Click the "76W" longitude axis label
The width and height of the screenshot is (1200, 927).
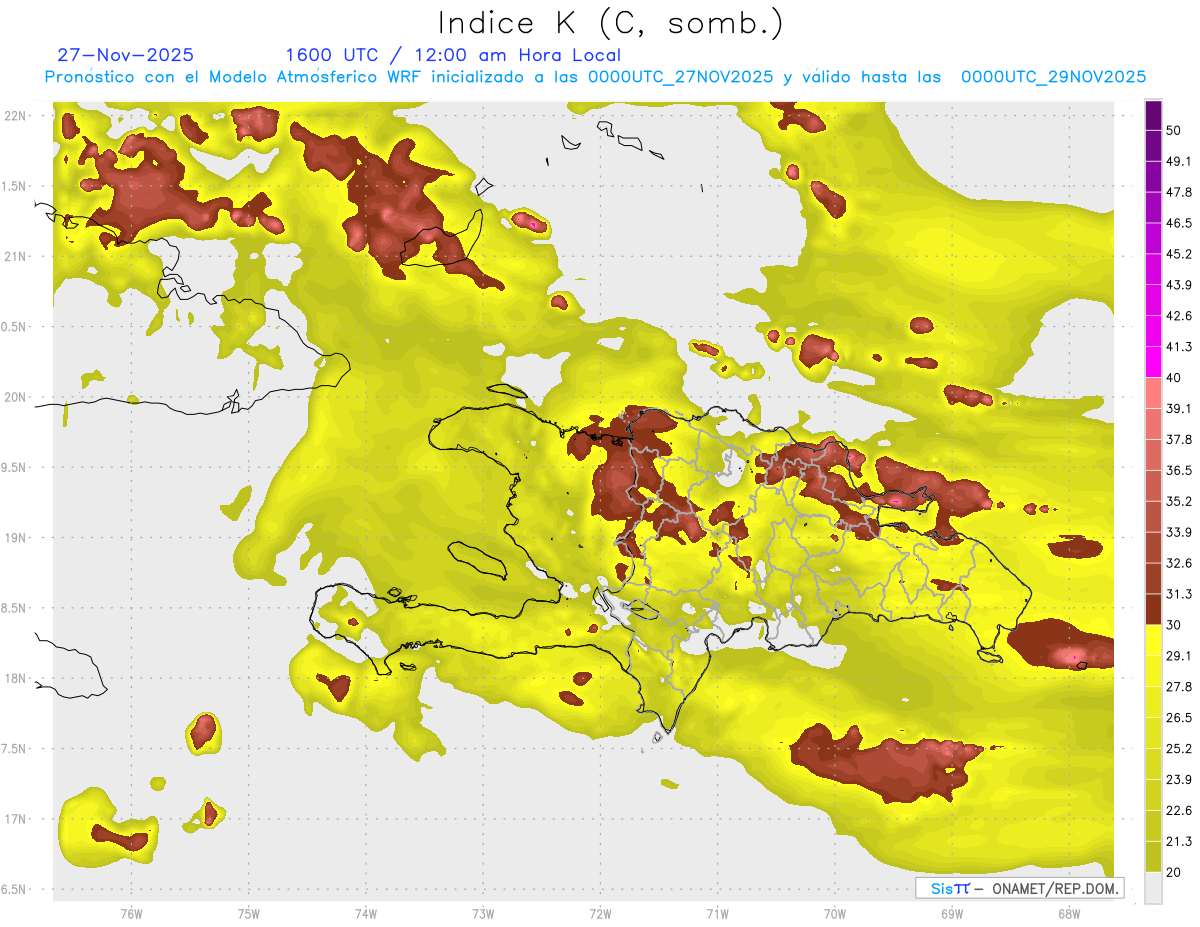131,913
